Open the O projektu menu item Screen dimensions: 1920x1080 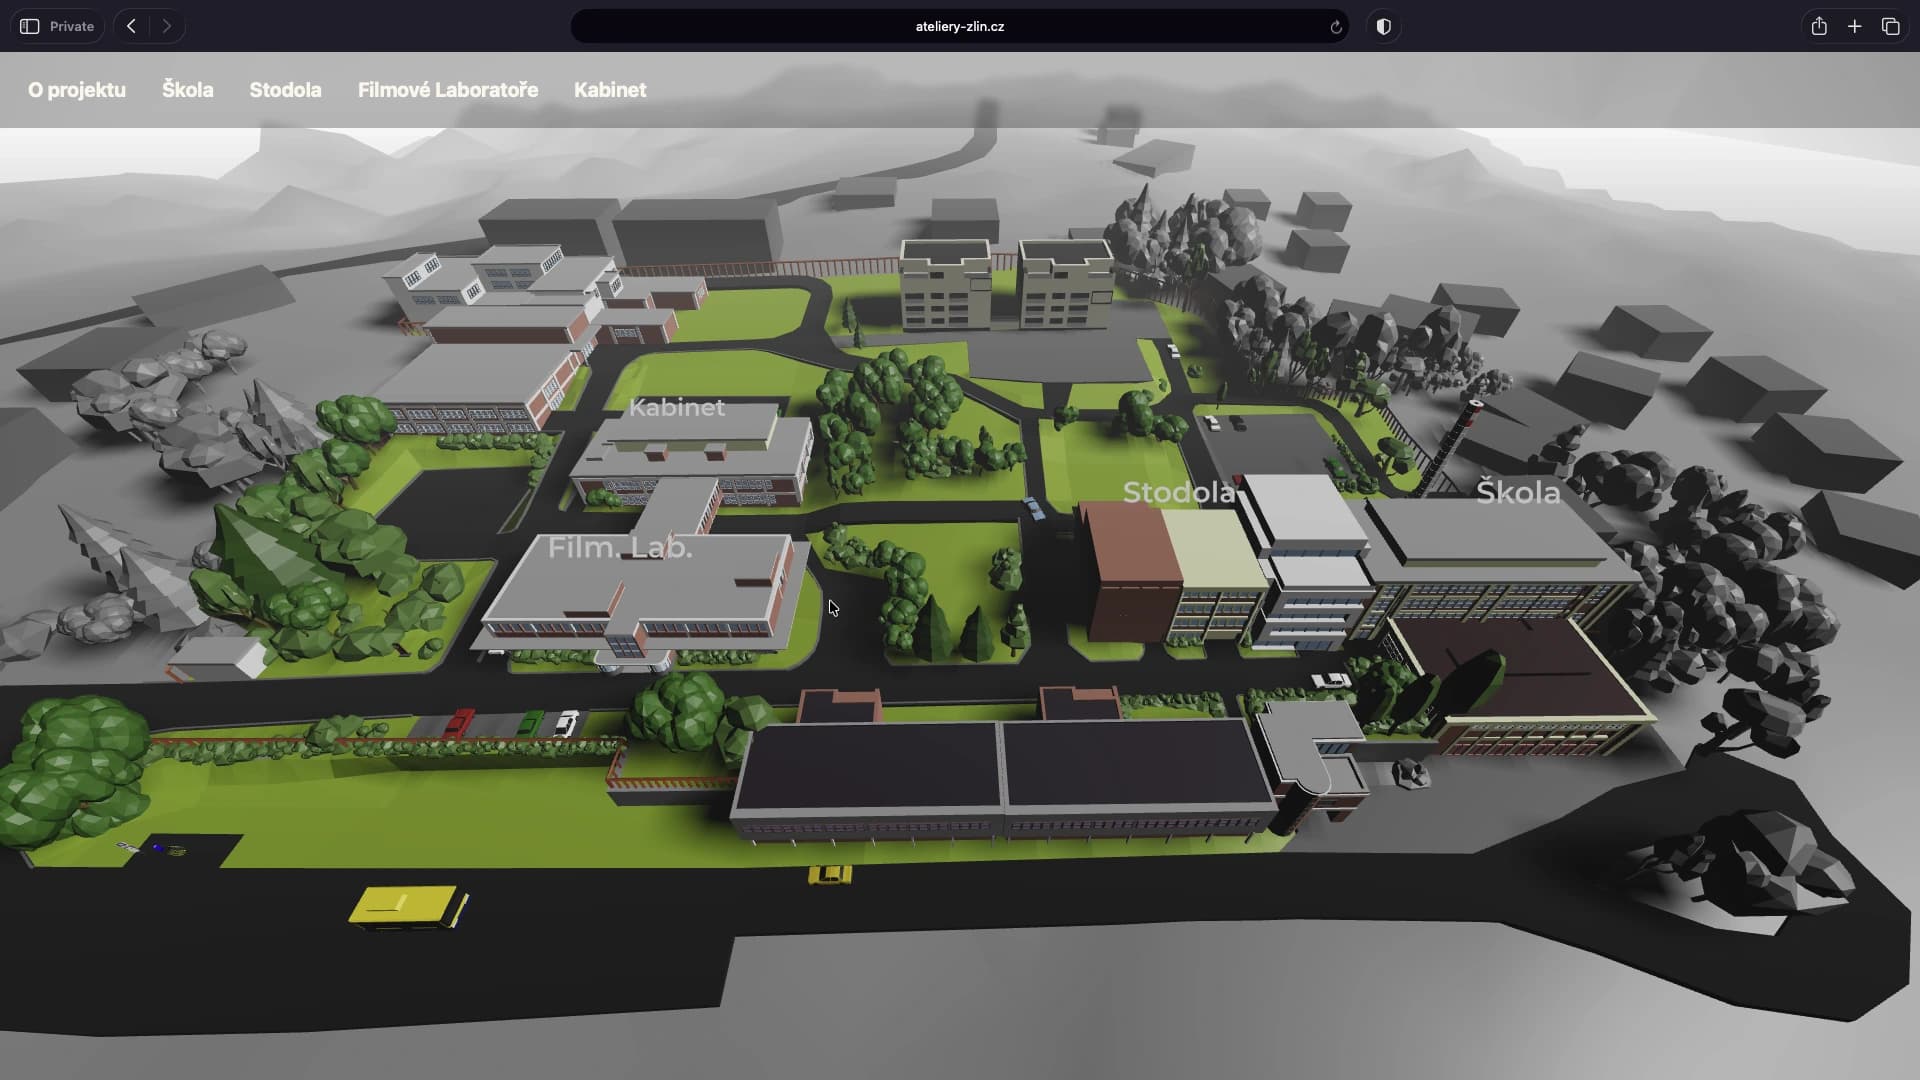[77, 90]
